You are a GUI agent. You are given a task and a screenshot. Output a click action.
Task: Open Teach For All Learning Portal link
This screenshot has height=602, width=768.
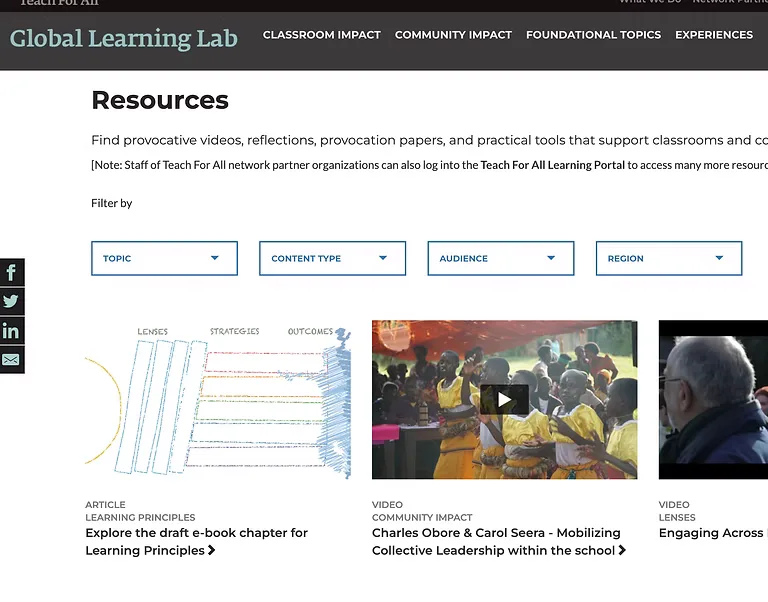click(x=552, y=165)
